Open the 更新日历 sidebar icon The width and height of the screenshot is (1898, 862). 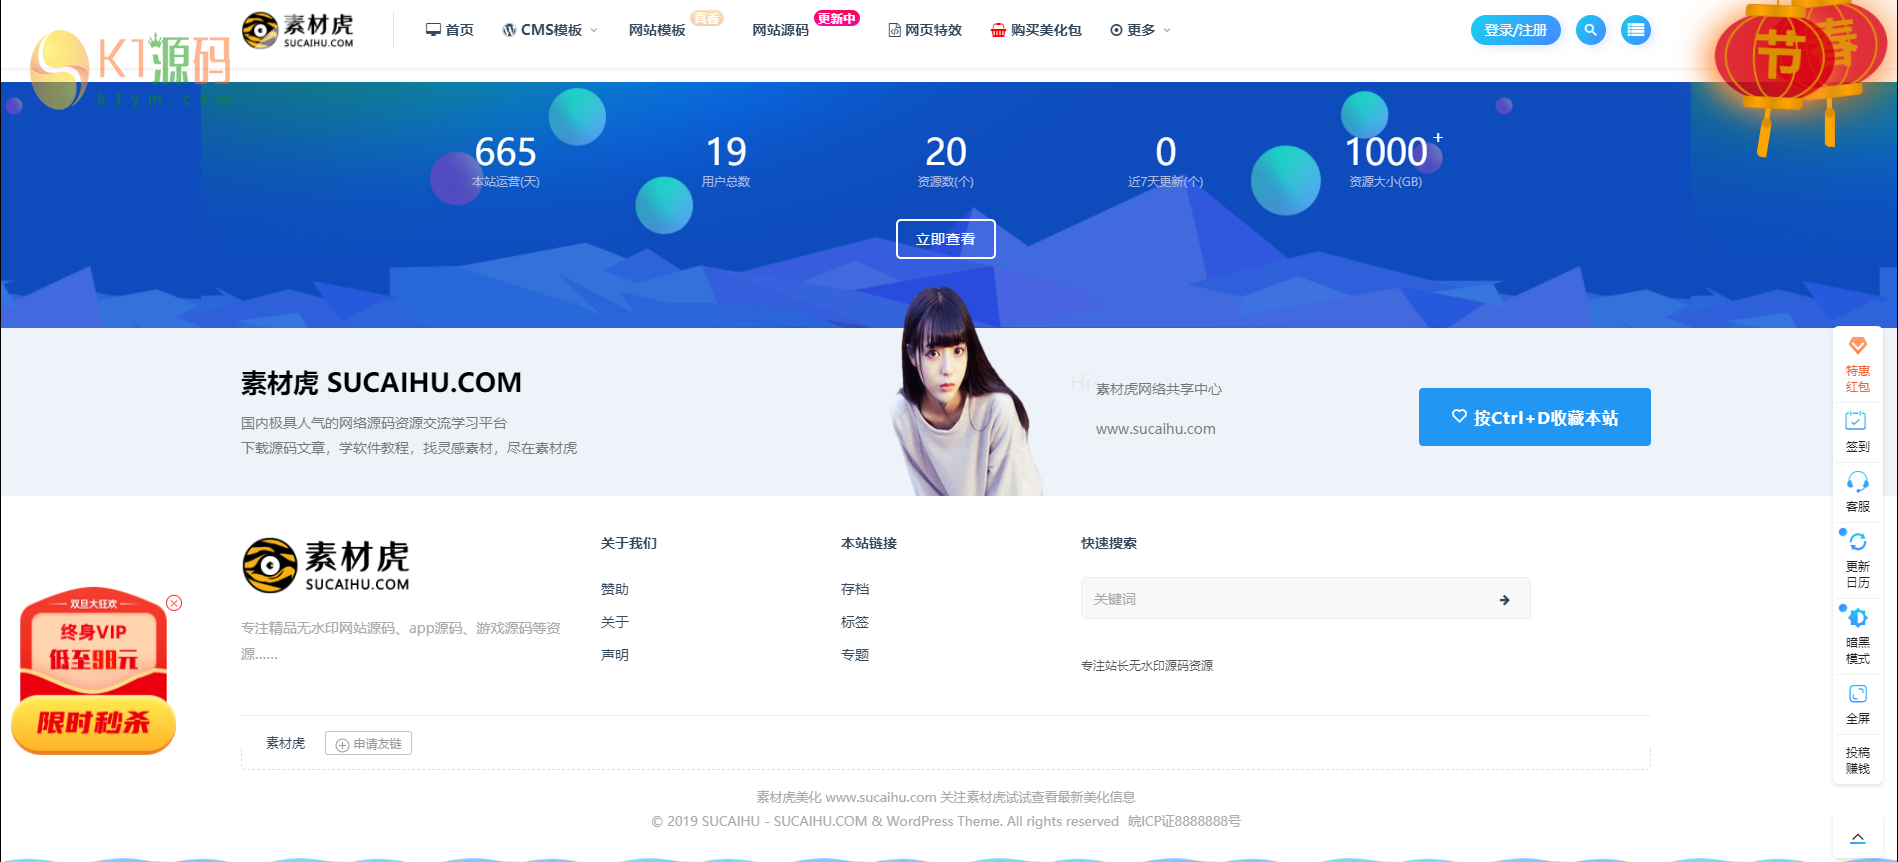coord(1858,560)
